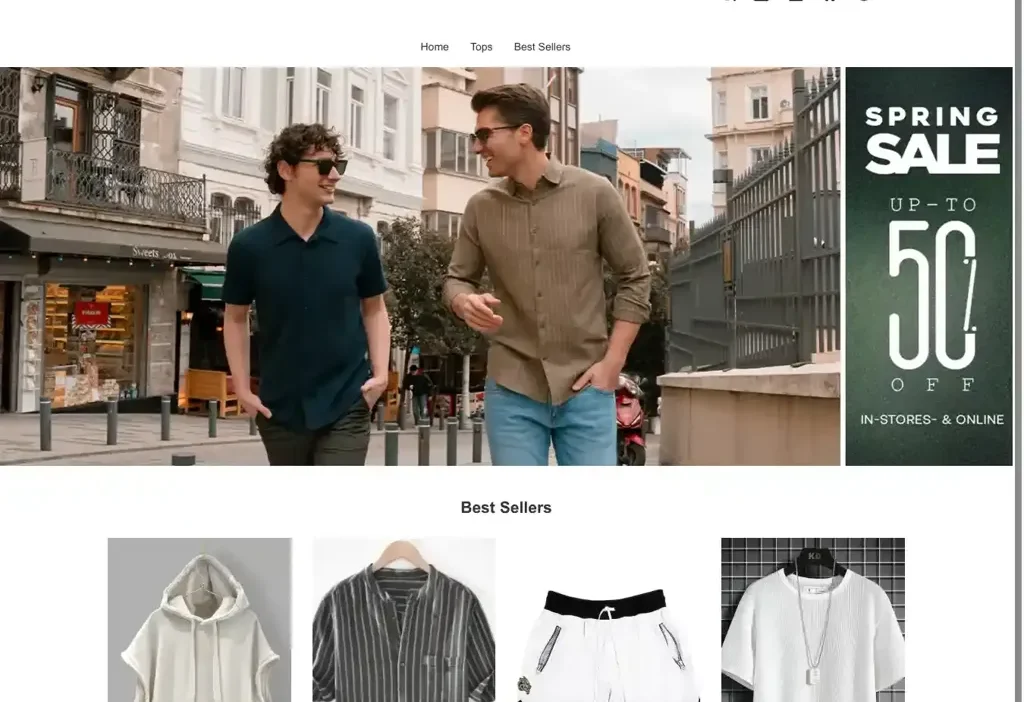This screenshot has width=1024, height=702.
Task: Click the hero image of two men walking
Action: (x=420, y=265)
